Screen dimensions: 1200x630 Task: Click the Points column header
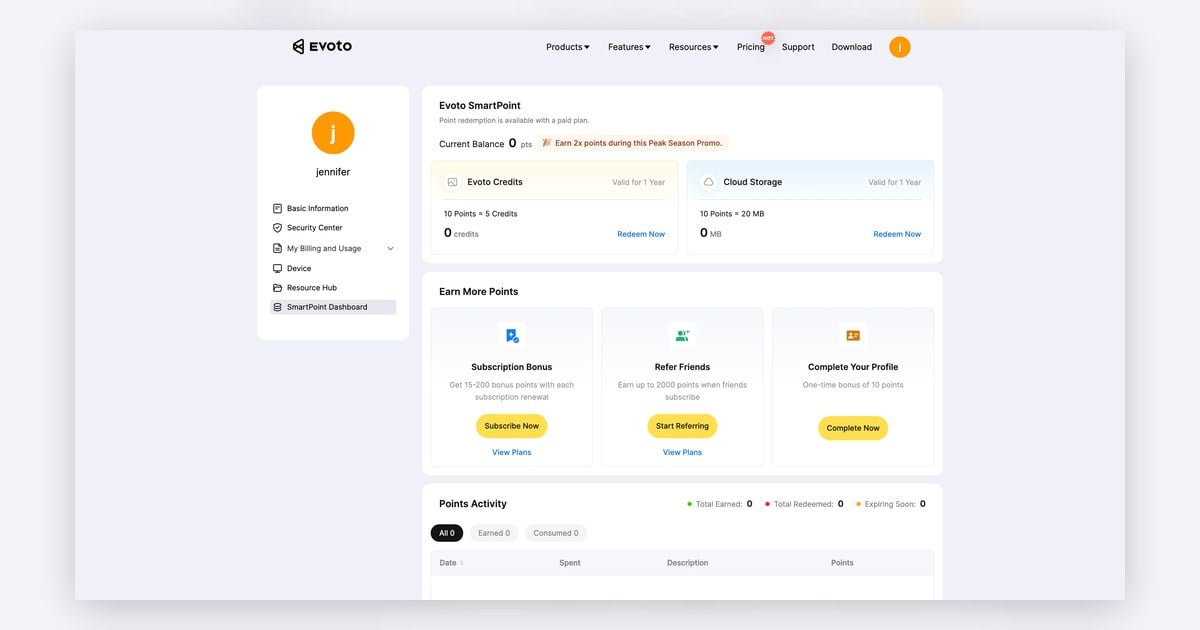[x=842, y=563]
